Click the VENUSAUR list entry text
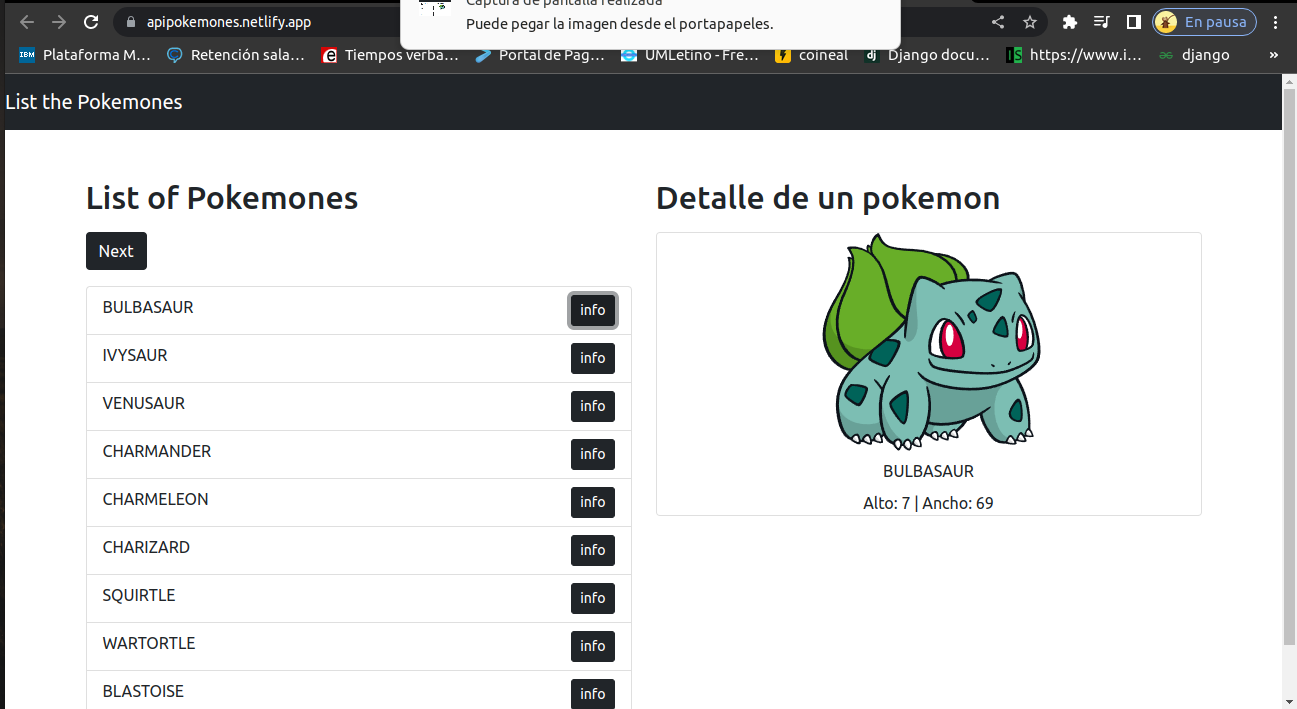The image size is (1297, 709). (x=144, y=403)
